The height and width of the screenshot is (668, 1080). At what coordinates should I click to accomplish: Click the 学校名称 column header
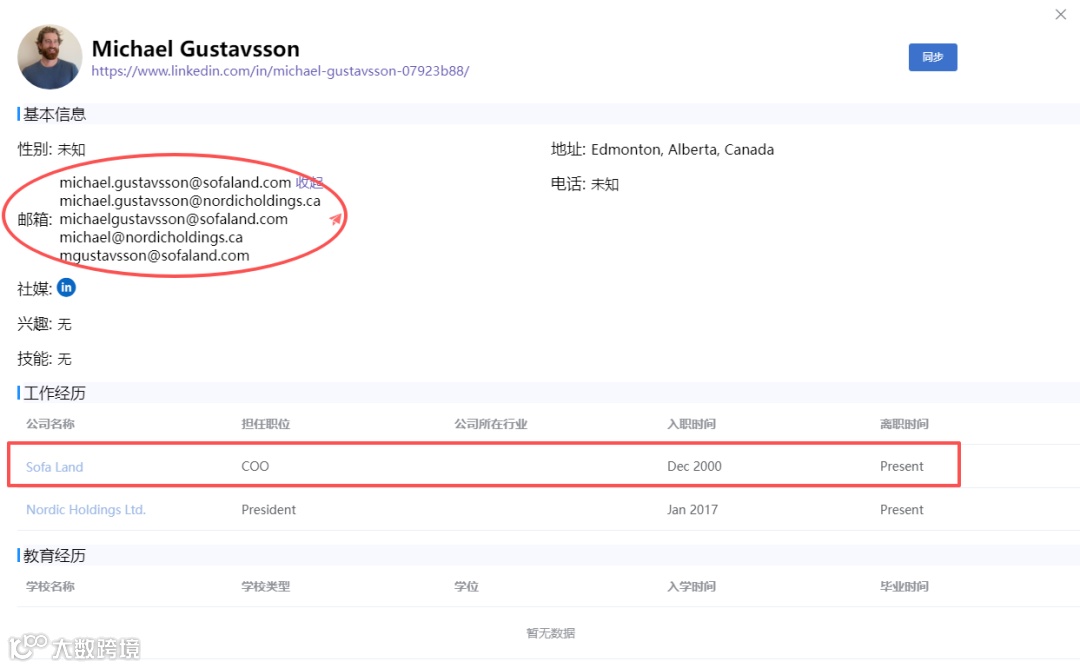pyautogui.click(x=50, y=586)
